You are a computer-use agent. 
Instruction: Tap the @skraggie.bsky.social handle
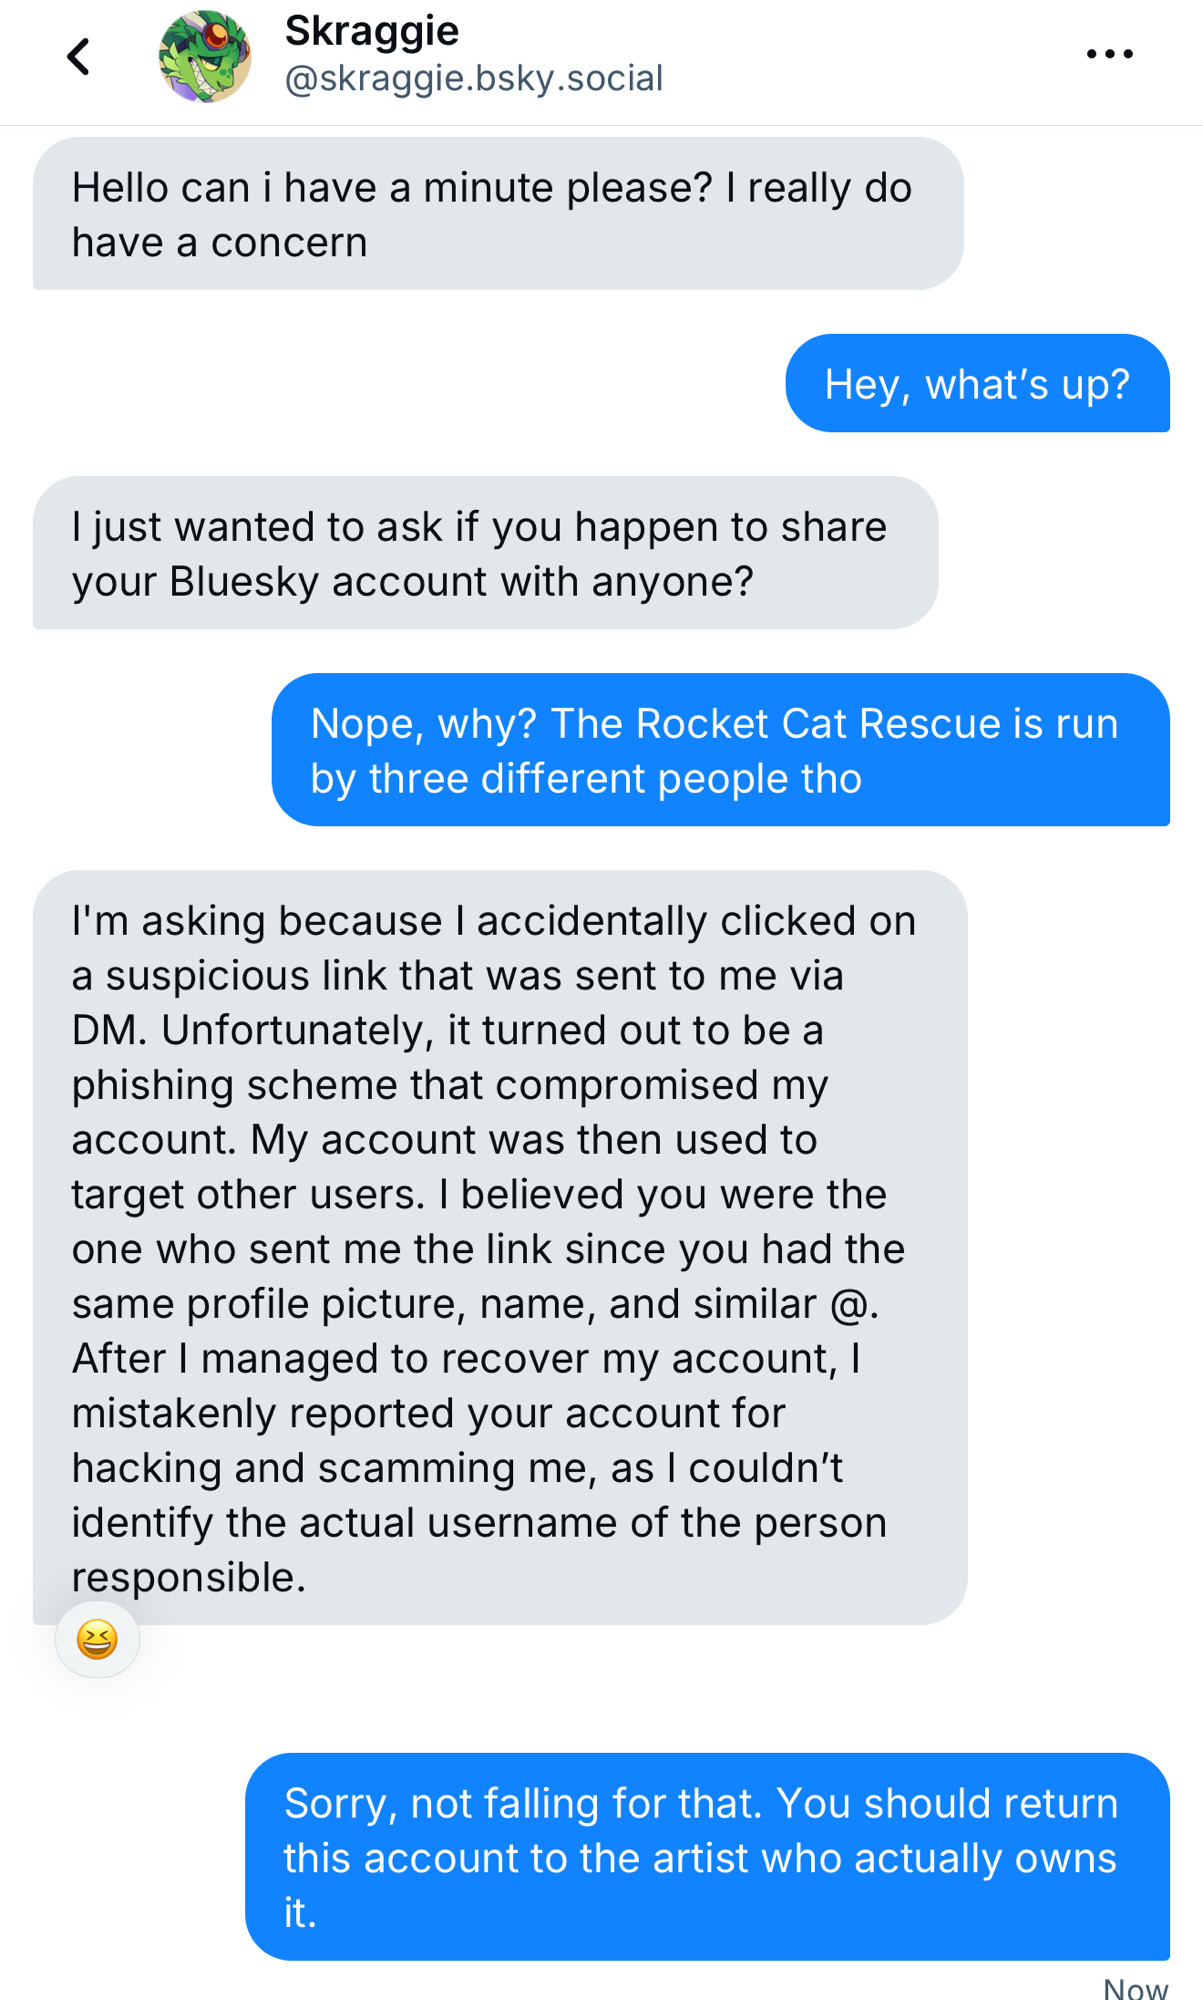coord(474,78)
